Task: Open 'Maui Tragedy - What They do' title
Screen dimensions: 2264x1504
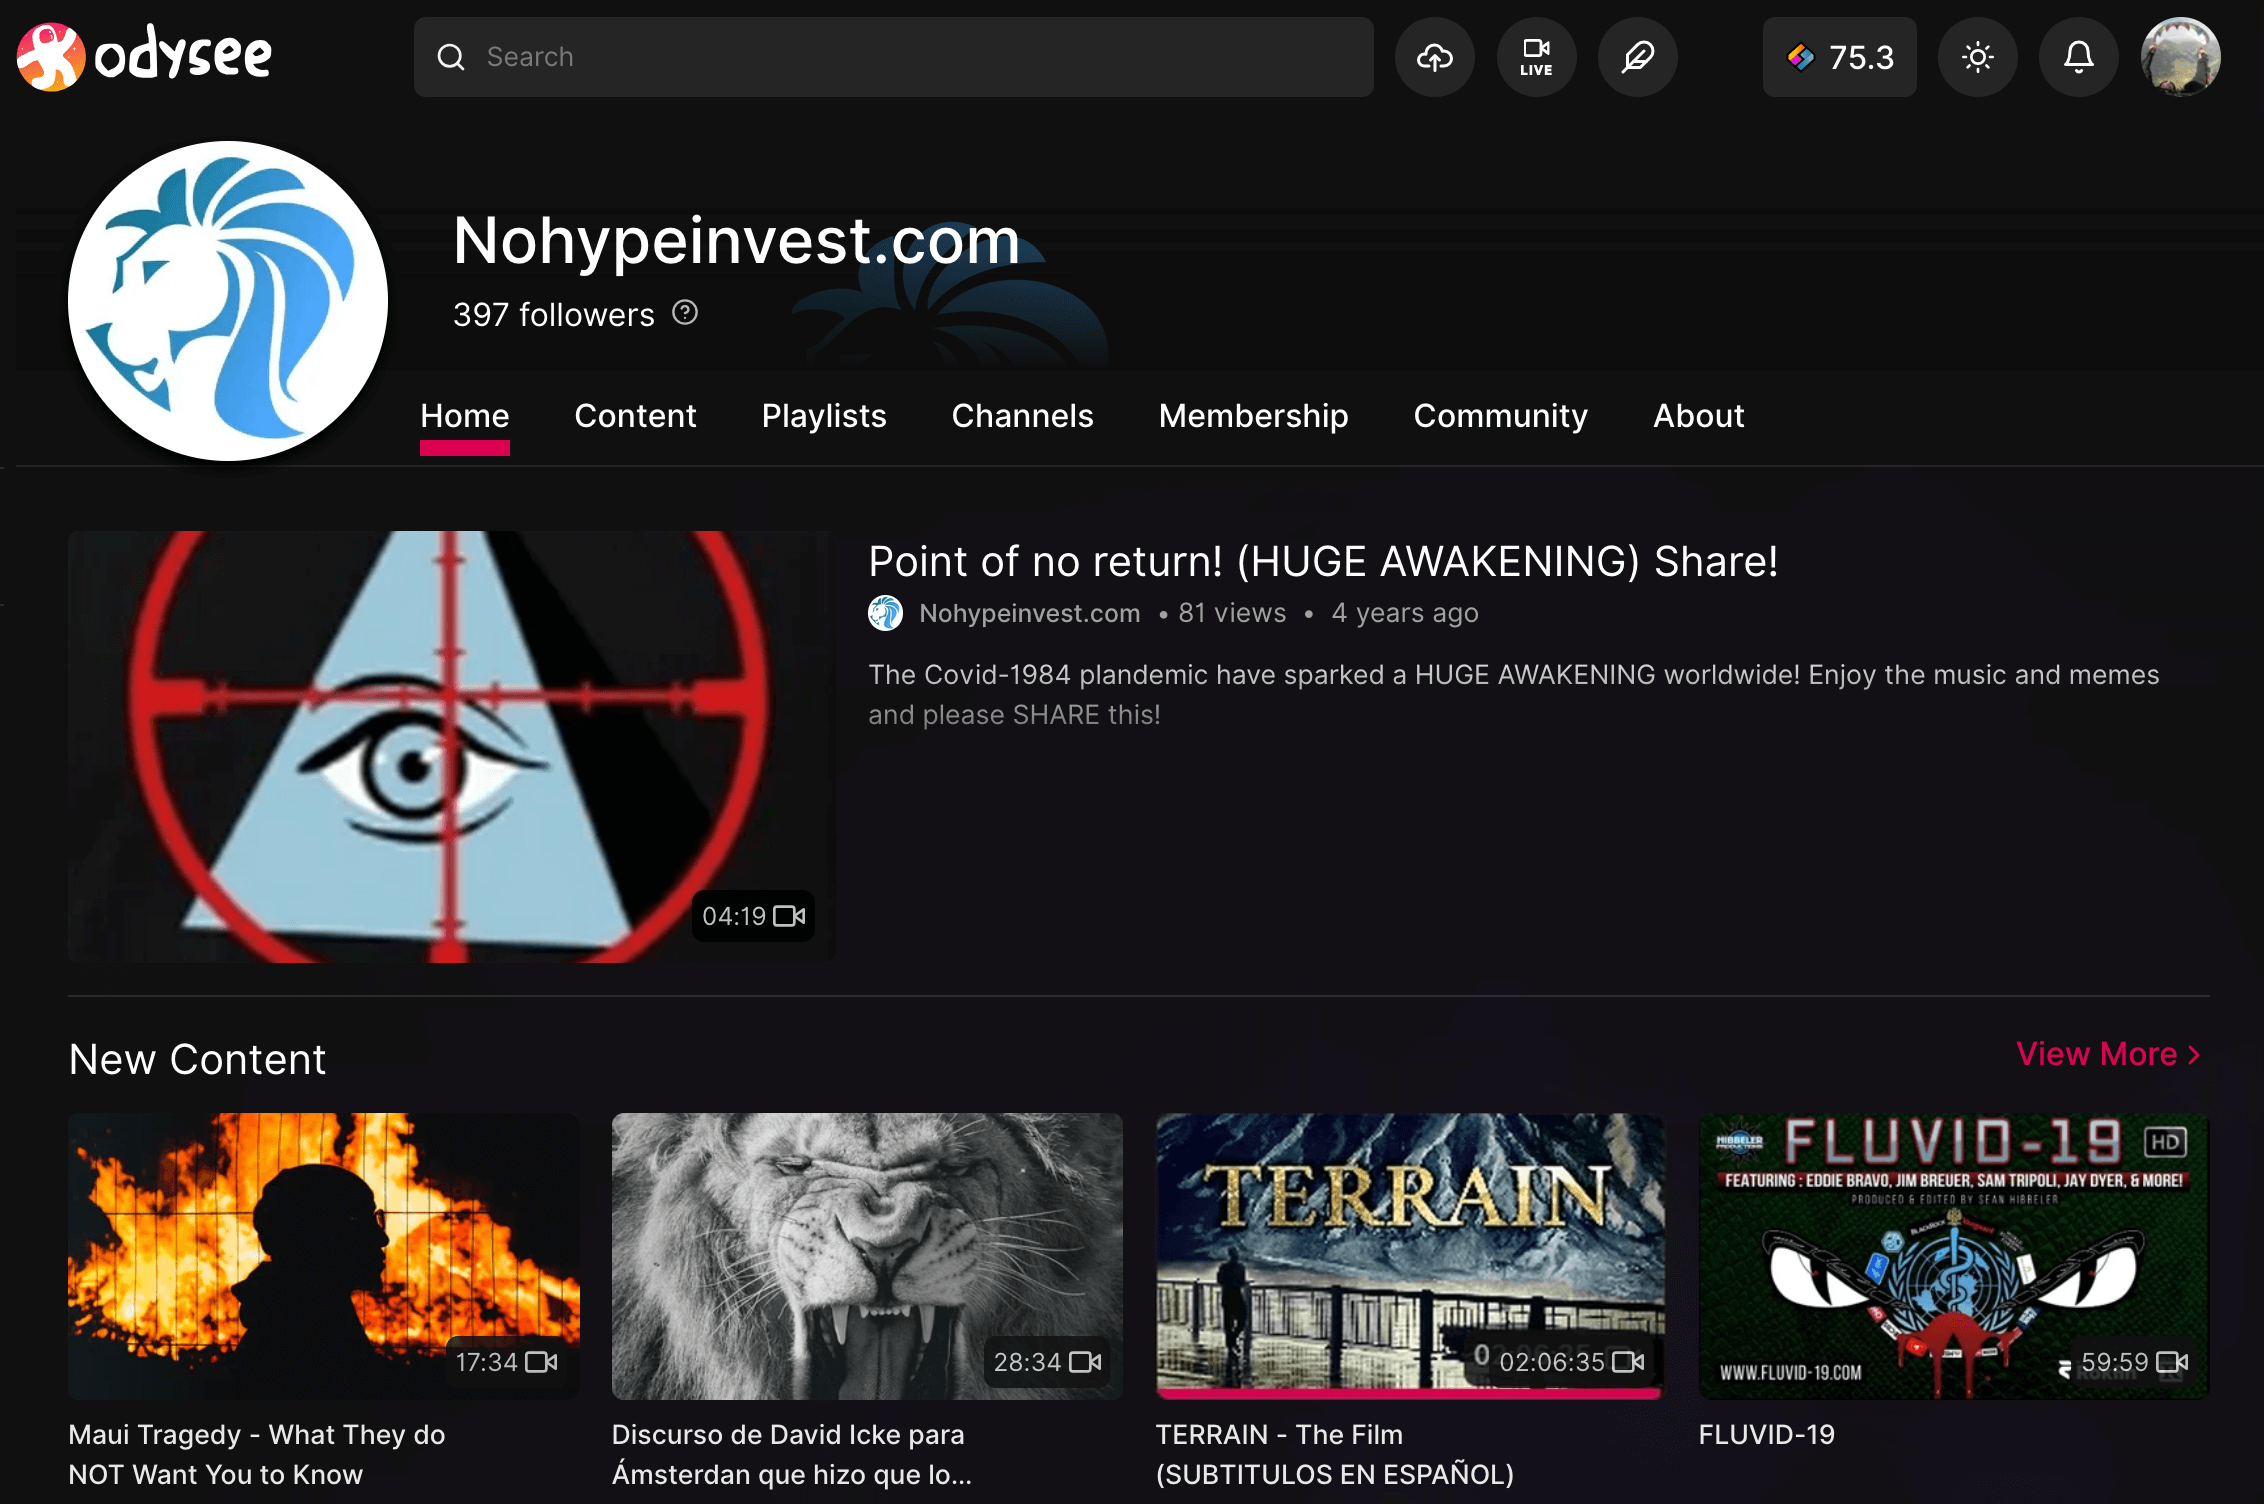Action: 257,1454
